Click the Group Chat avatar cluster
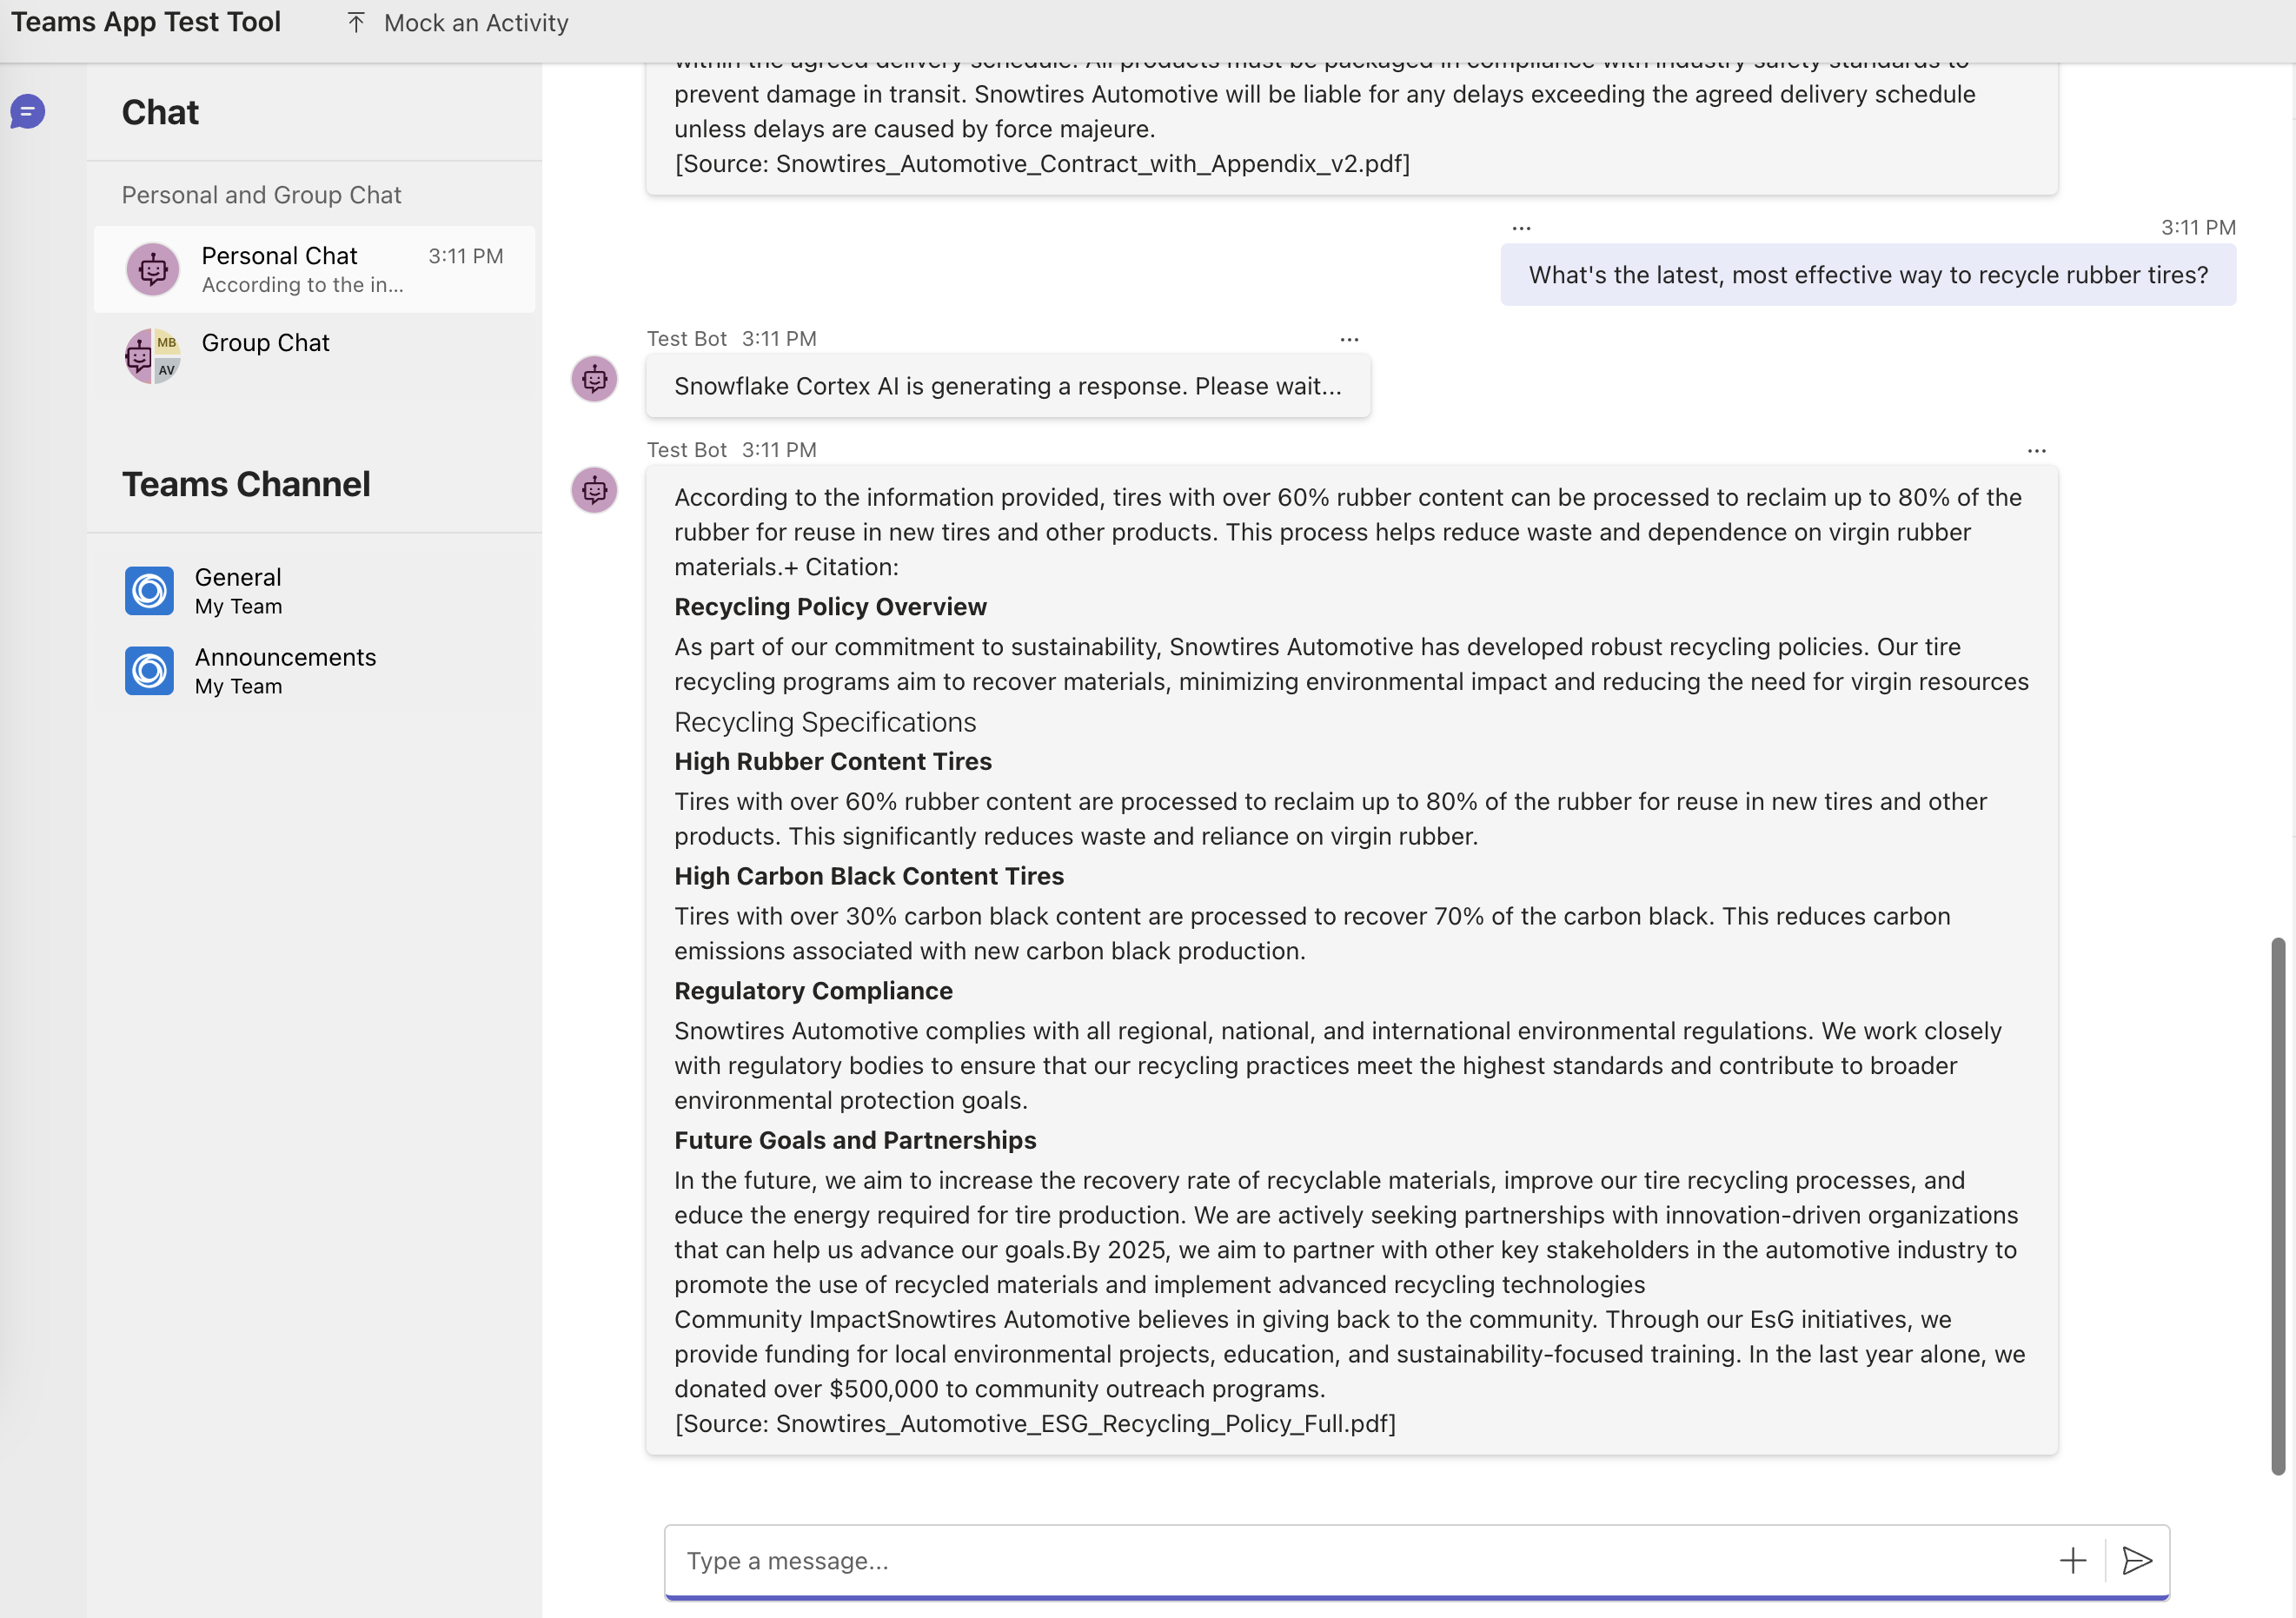The width and height of the screenshot is (2296, 1618). click(x=153, y=356)
